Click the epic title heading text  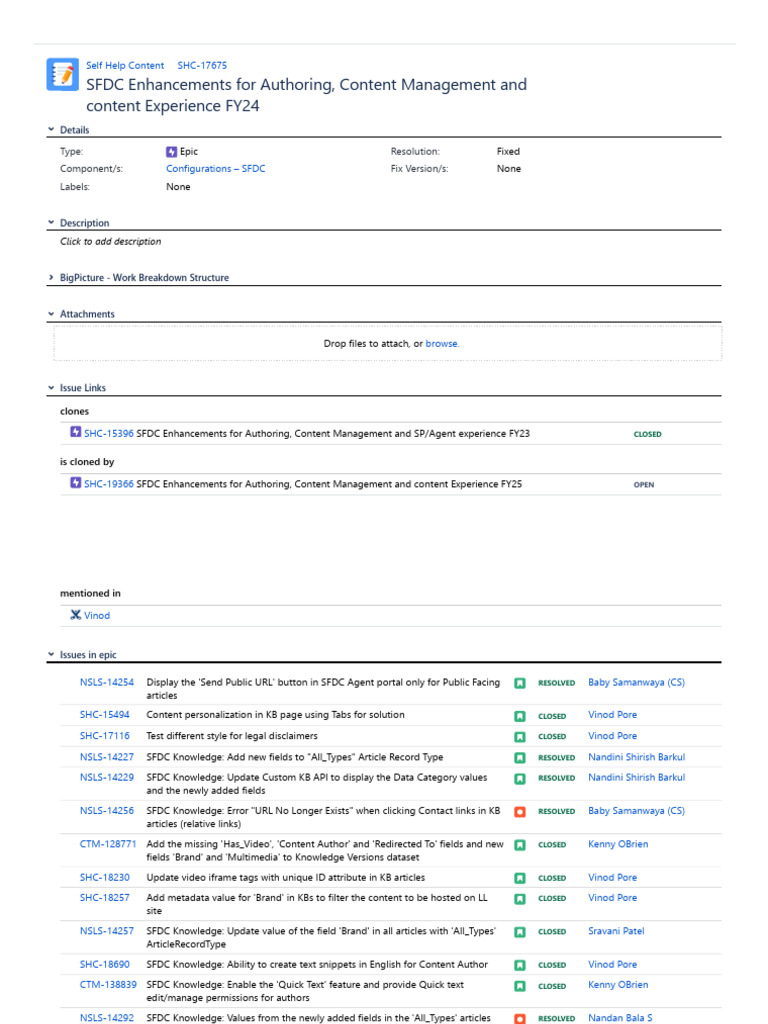[x=306, y=95]
